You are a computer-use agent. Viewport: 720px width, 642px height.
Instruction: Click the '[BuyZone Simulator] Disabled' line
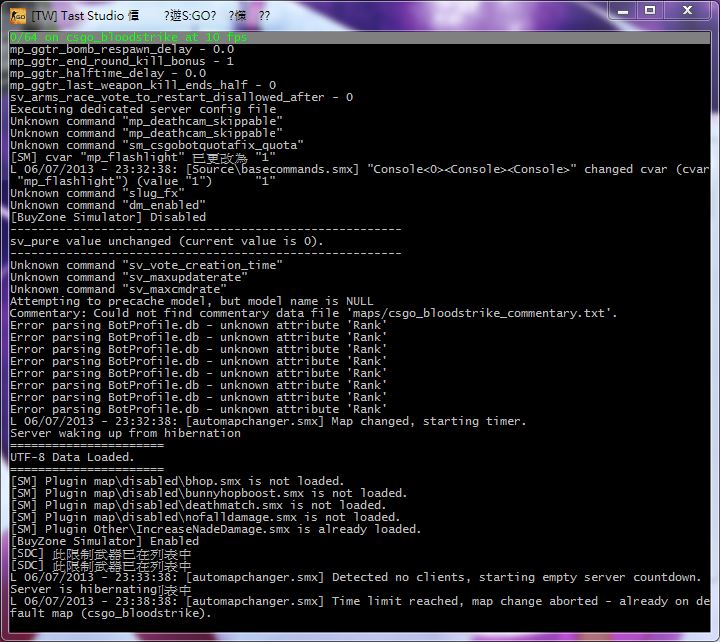(108, 217)
